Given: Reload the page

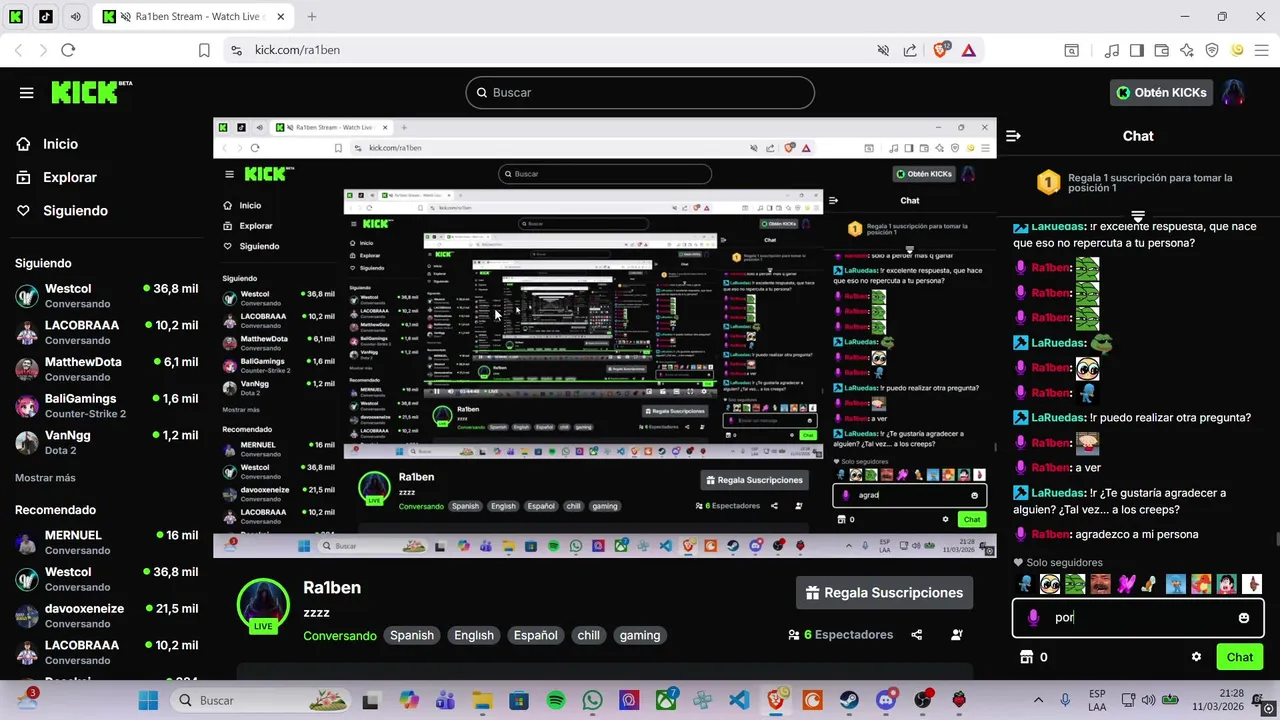Looking at the screenshot, I should 68,50.
